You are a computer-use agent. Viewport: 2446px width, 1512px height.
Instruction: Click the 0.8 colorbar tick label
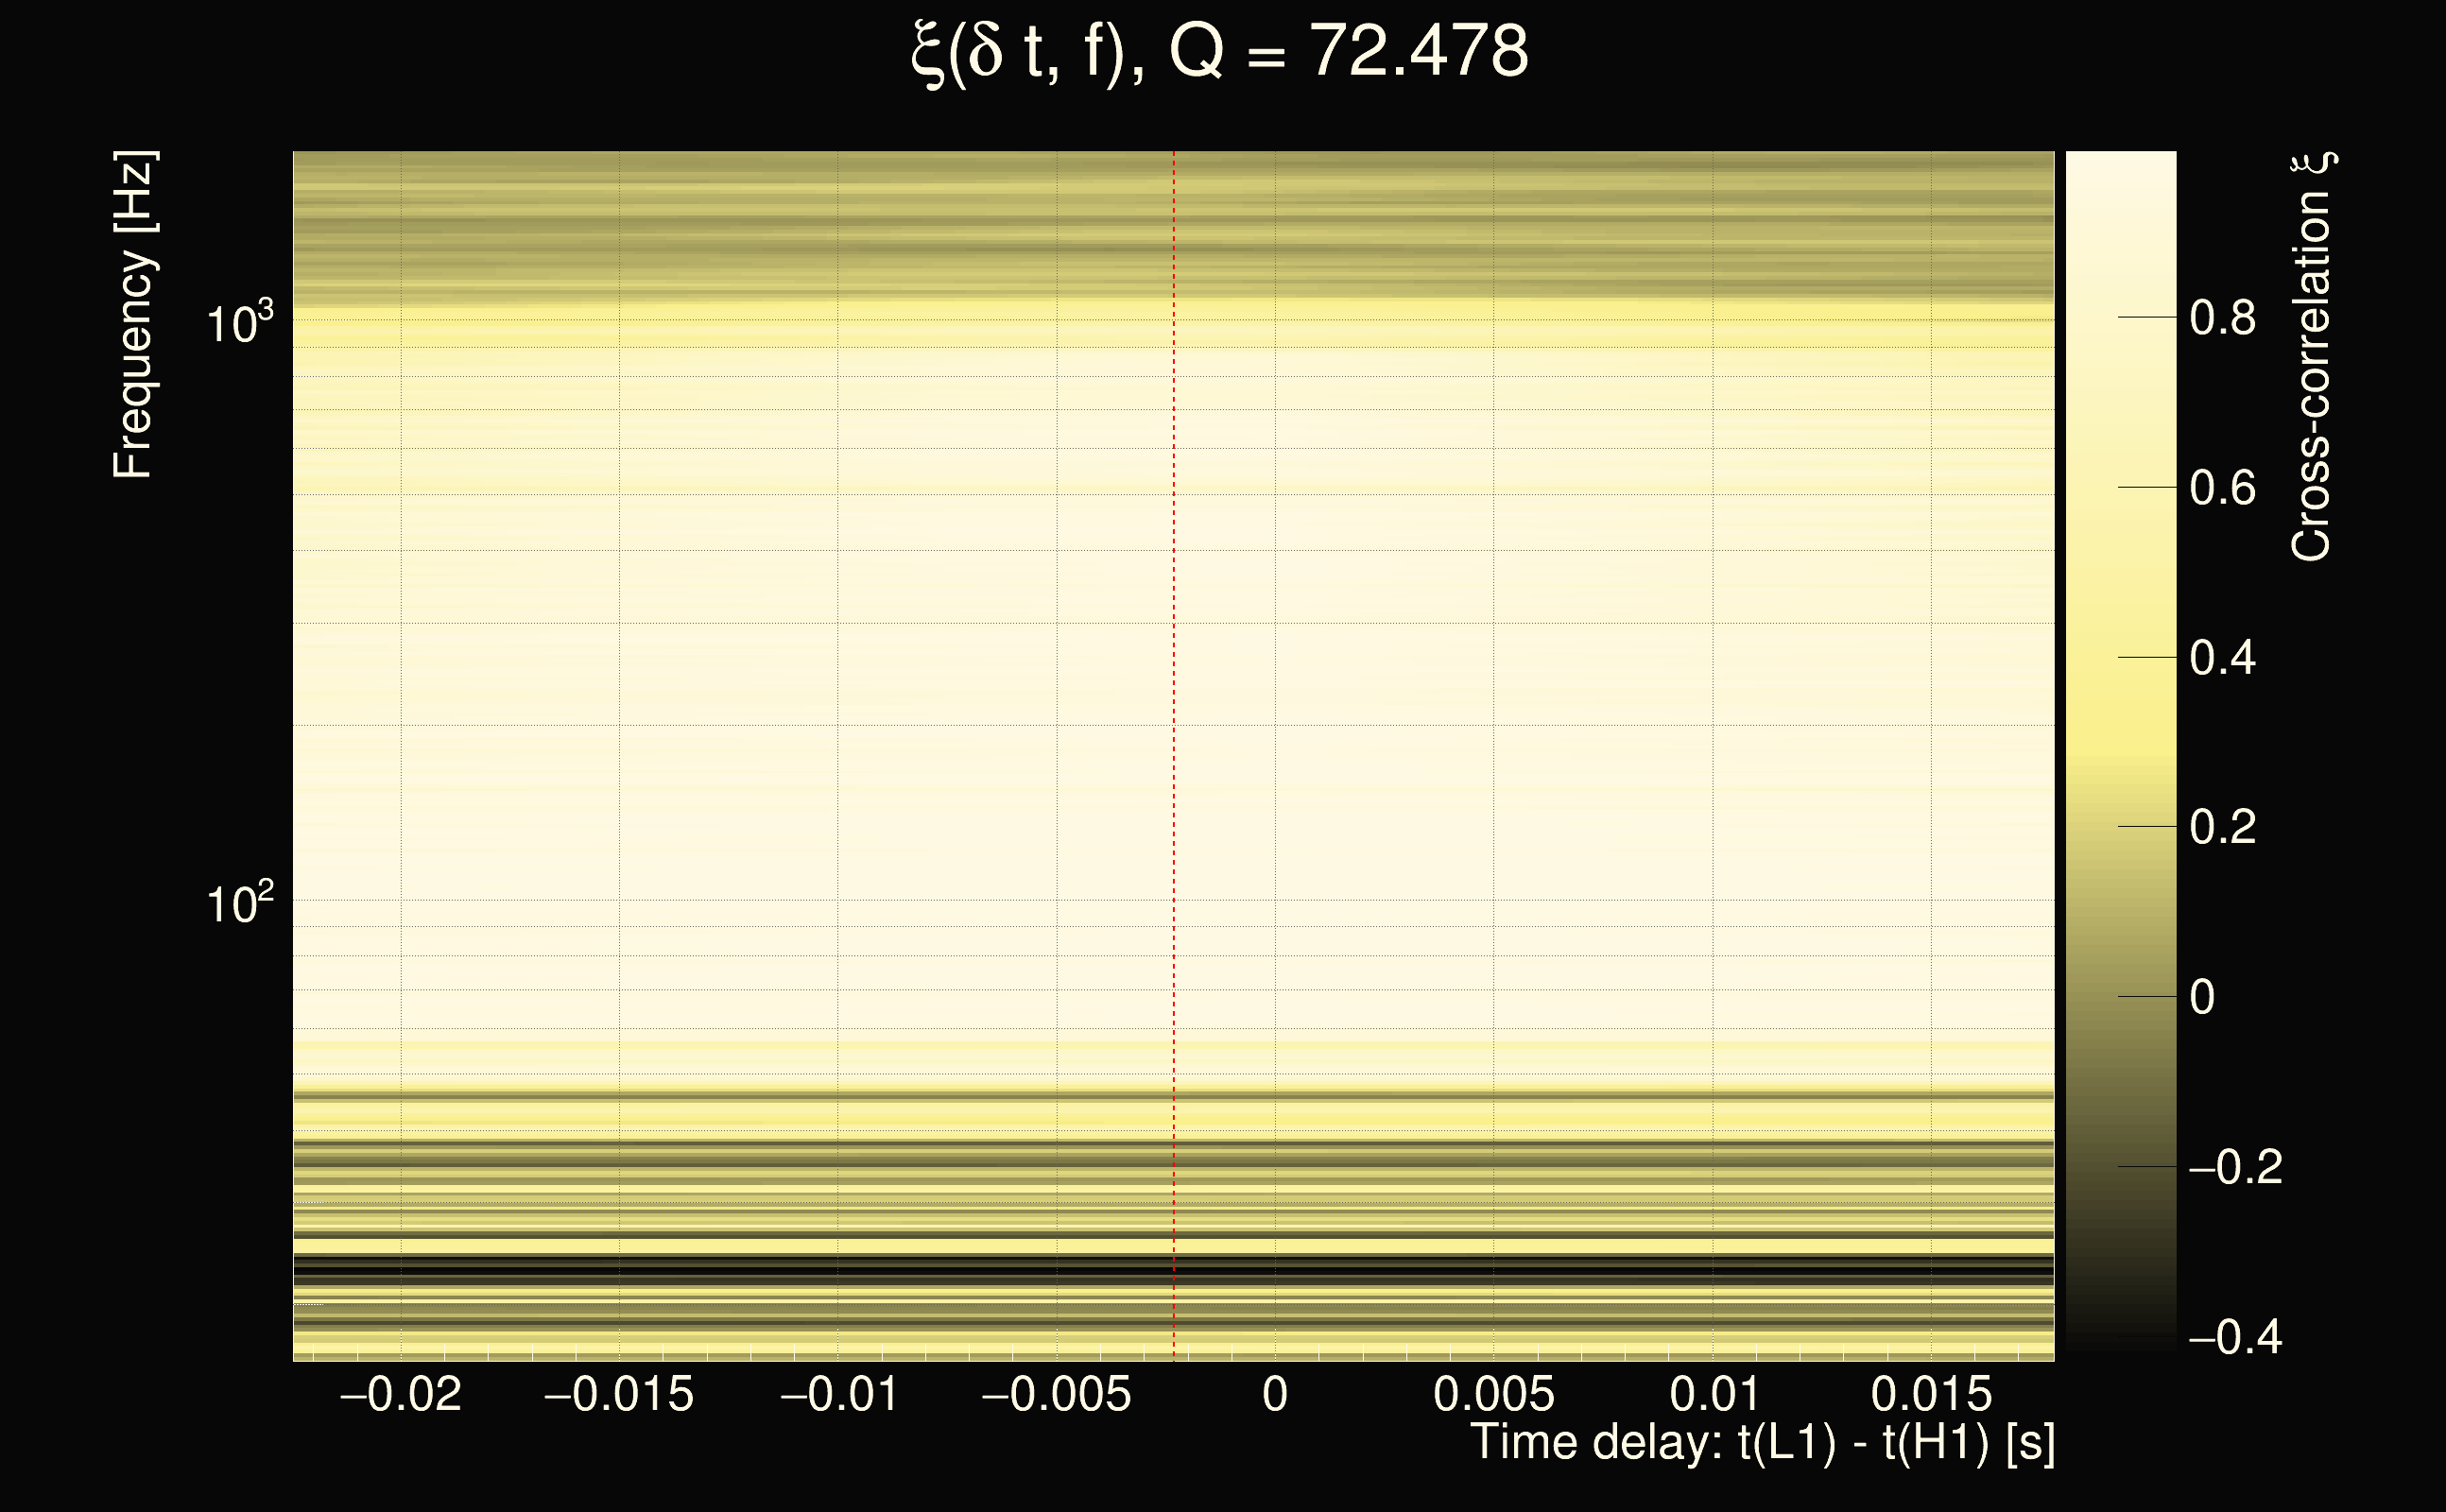[x=2222, y=318]
